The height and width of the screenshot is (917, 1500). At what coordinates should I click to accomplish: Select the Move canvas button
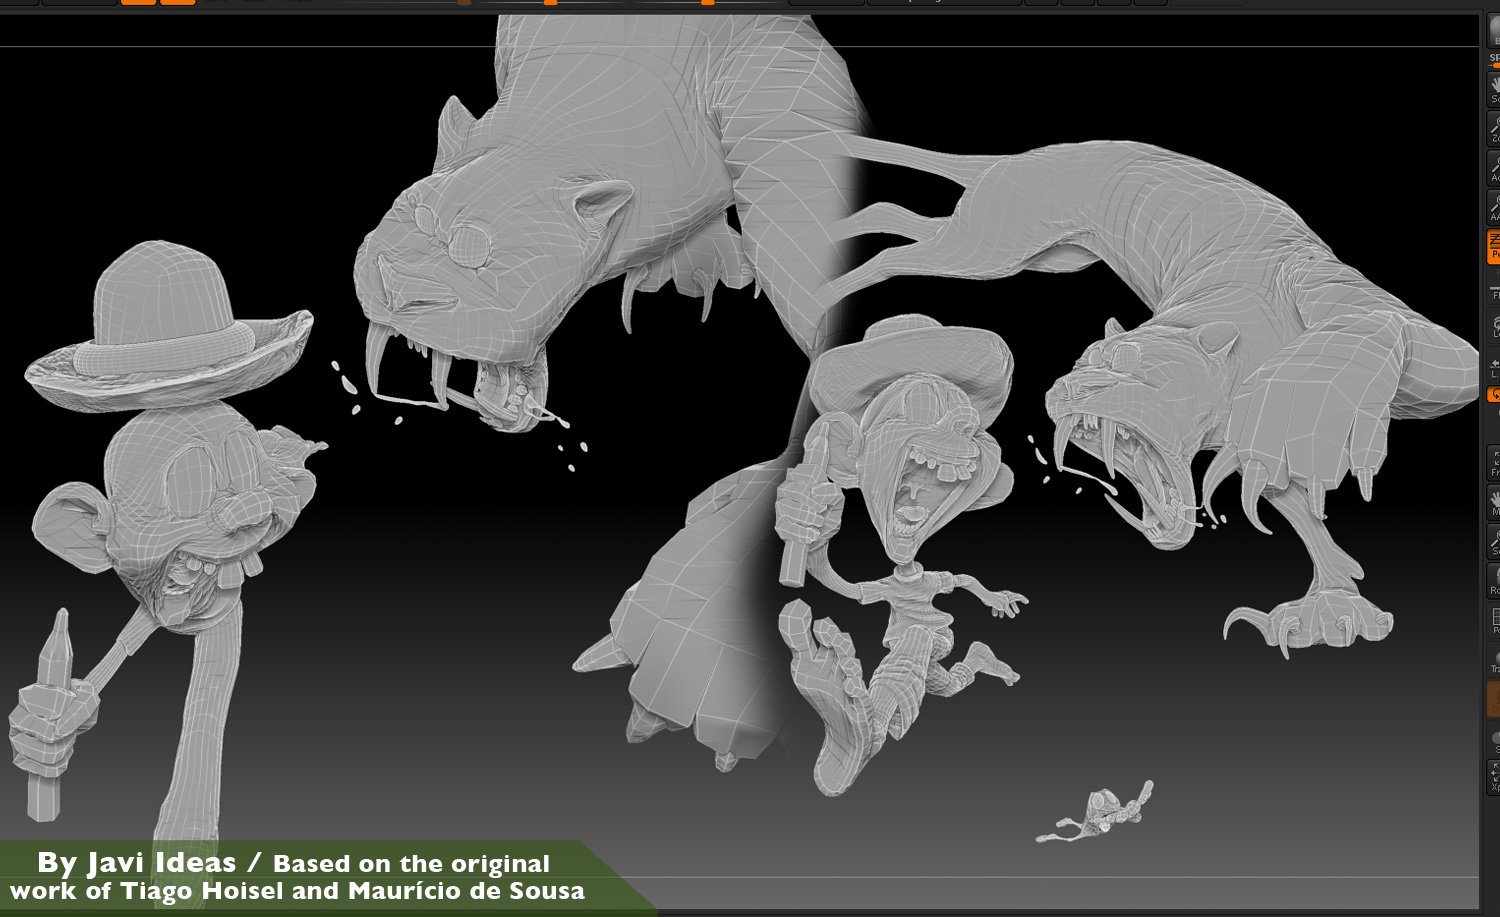click(1494, 502)
